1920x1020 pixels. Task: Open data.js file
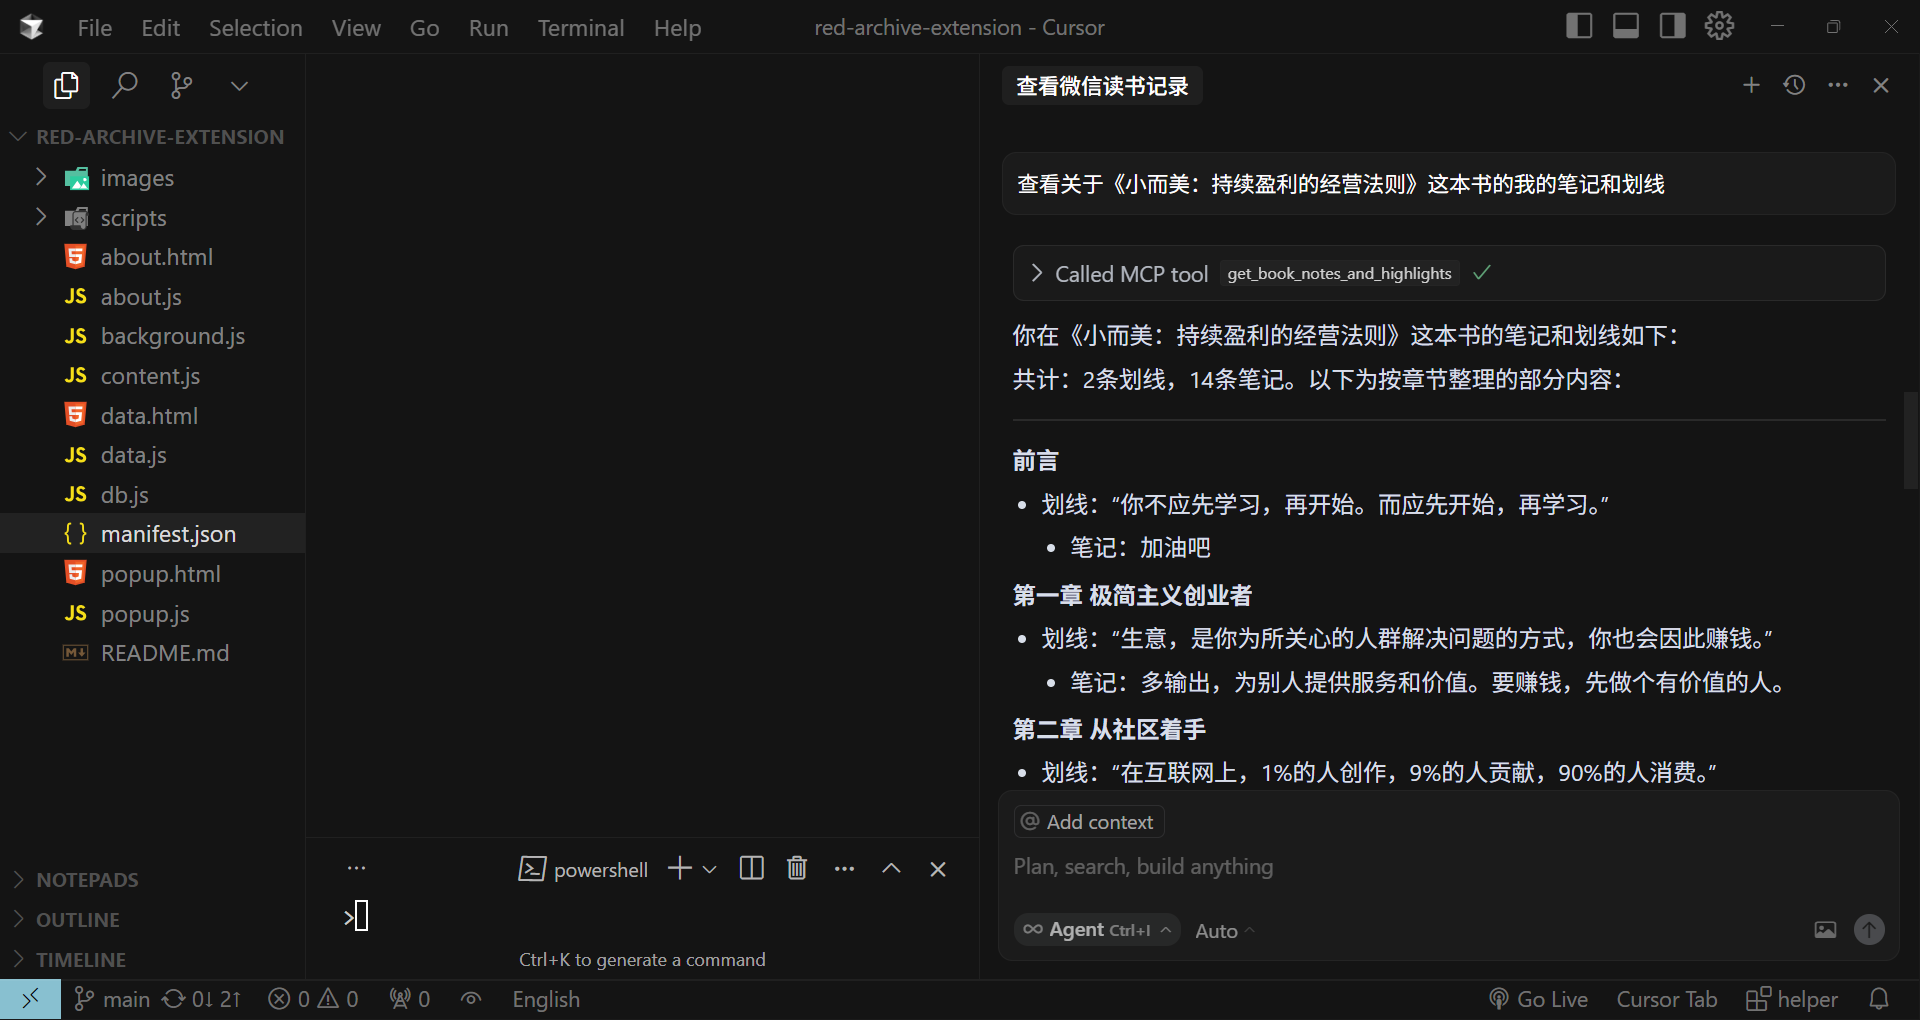(152, 455)
